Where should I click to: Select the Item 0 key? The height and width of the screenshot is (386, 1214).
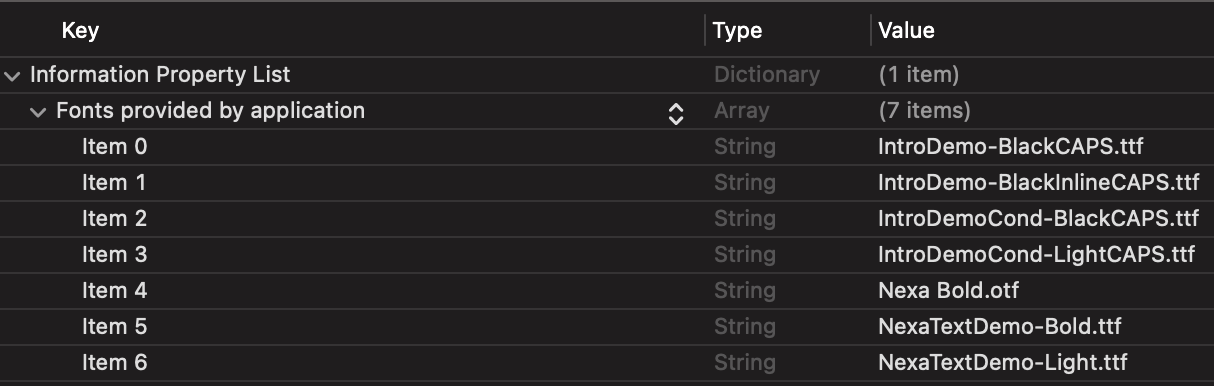tap(114, 147)
